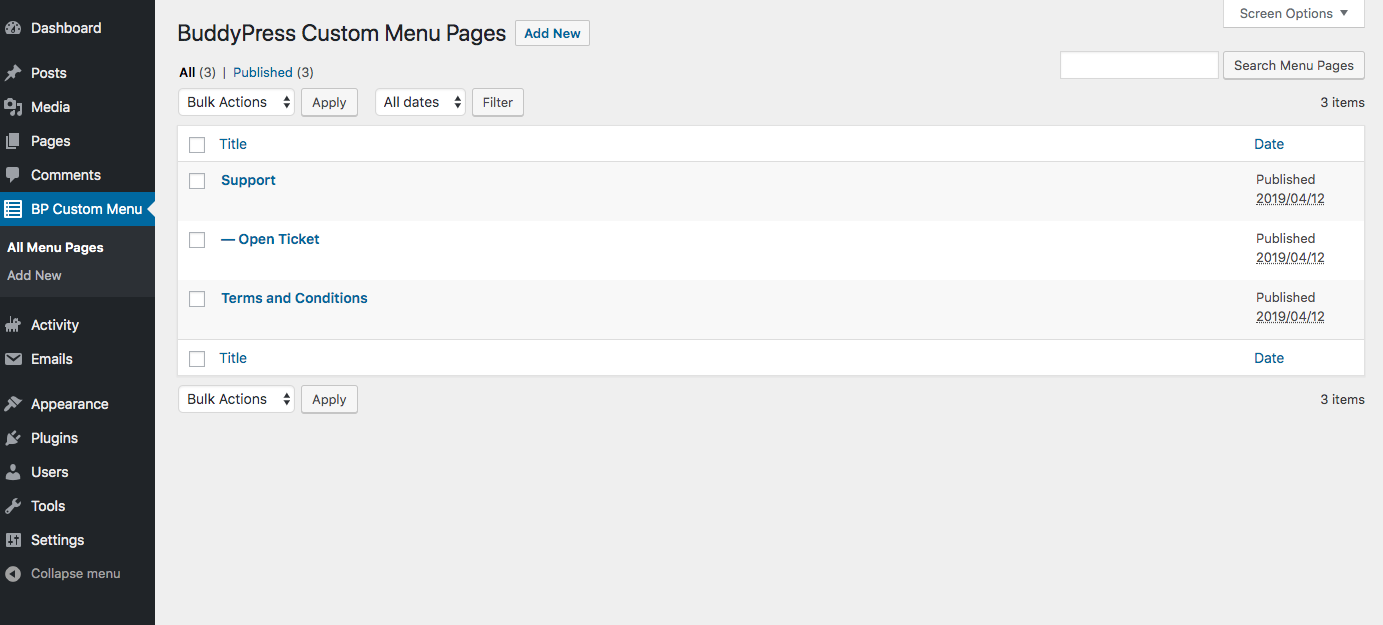Click the Users person icon
Screen dimensions: 1383x625
click(x=13, y=472)
